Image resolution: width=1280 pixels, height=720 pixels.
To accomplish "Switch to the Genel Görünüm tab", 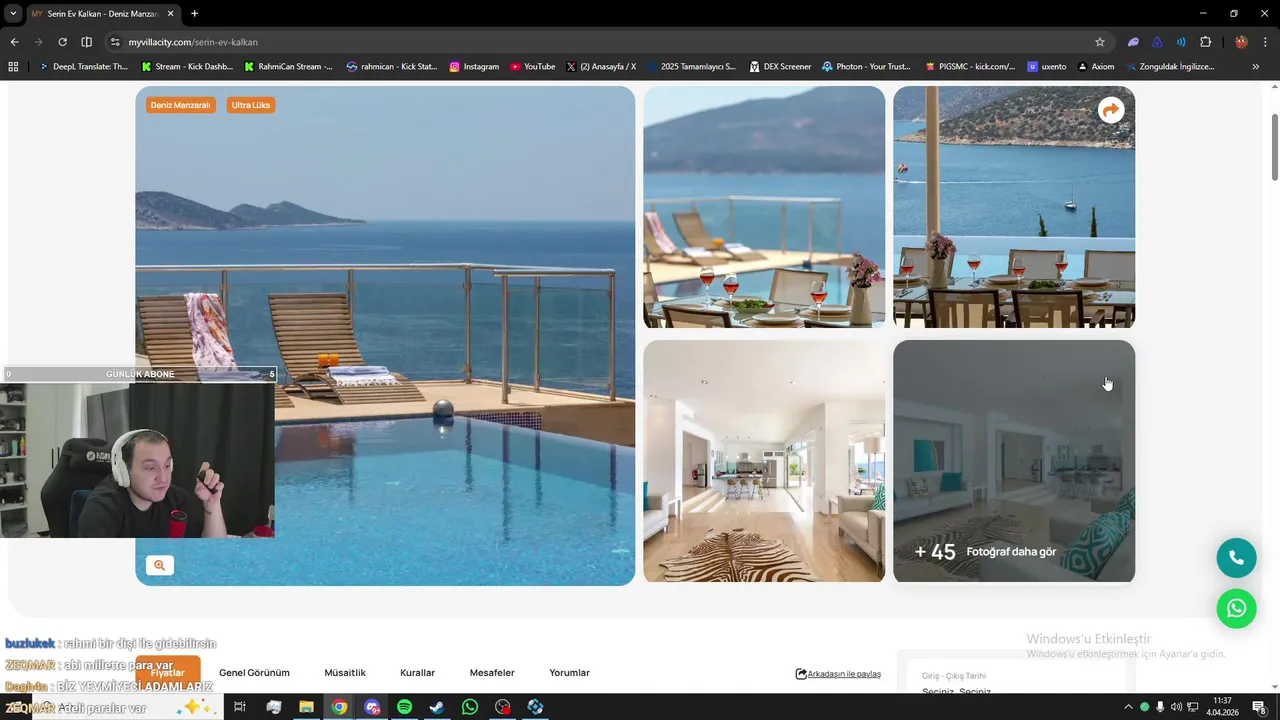I will pos(254,673).
